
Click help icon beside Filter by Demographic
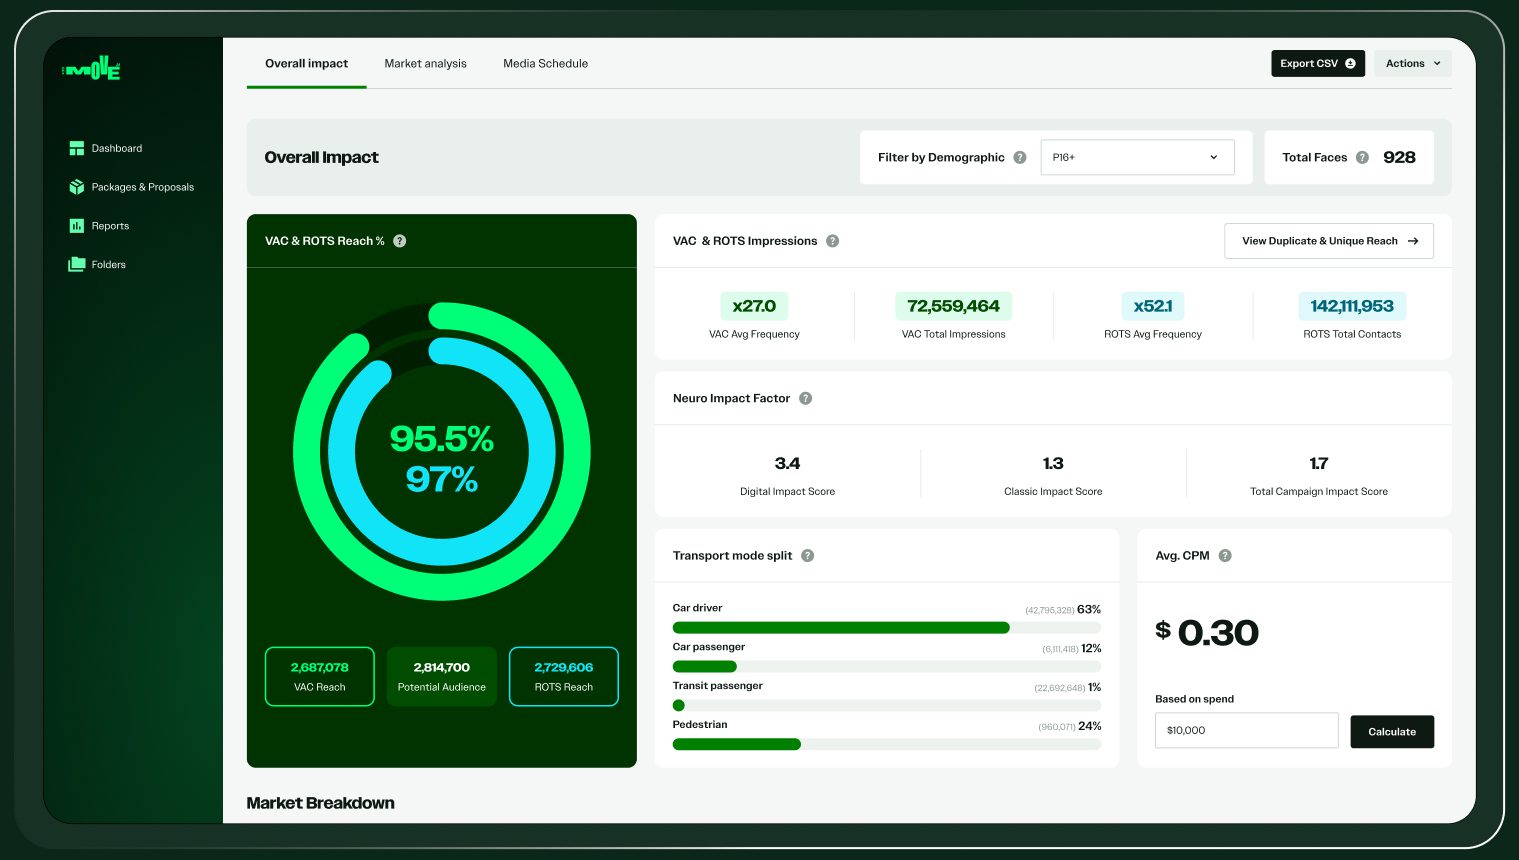1020,158
